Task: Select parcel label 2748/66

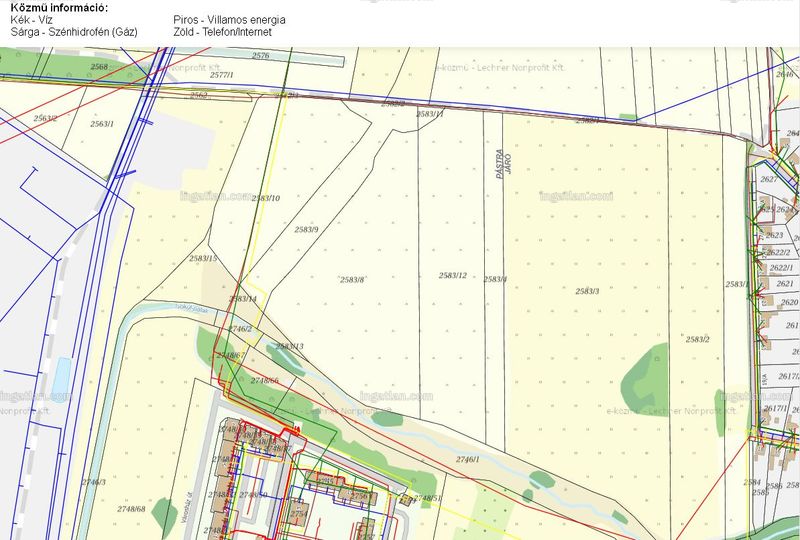Action: pyautogui.click(x=264, y=381)
